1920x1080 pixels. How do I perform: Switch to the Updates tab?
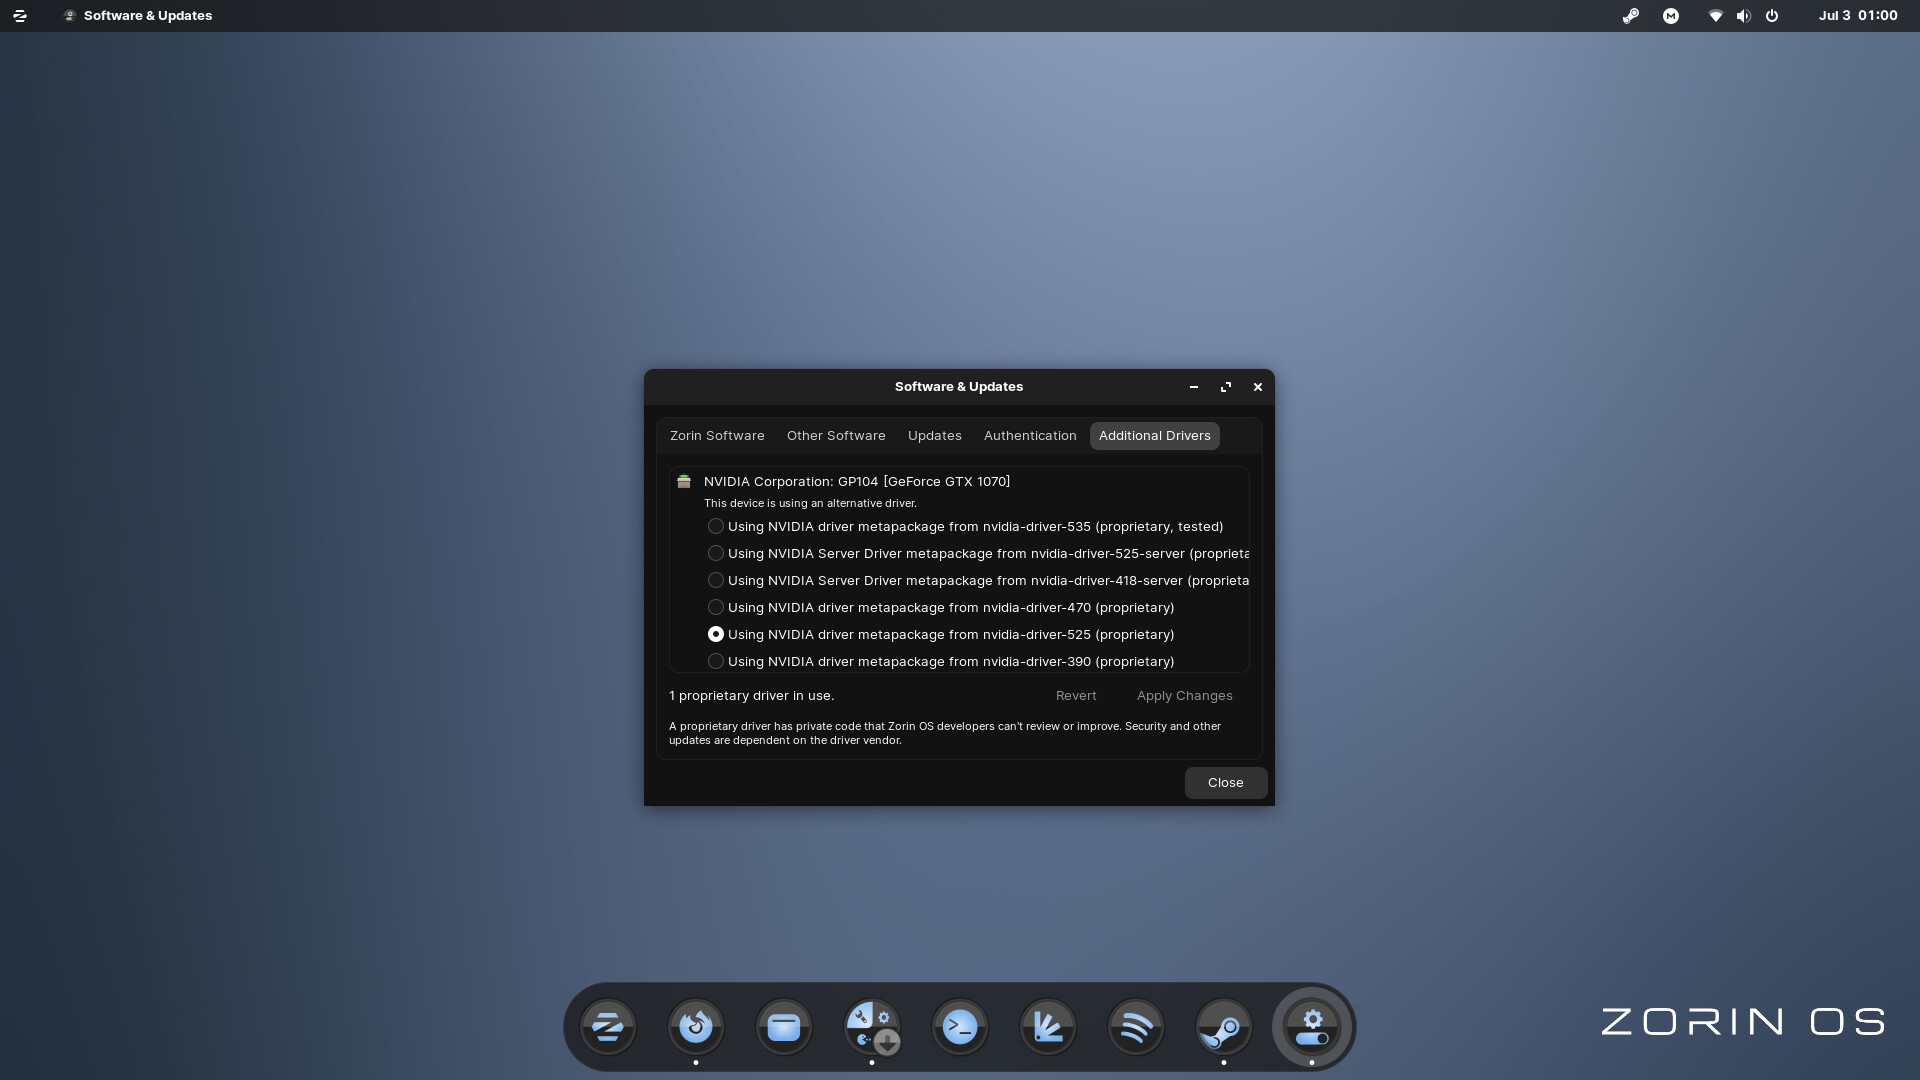point(934,436)
